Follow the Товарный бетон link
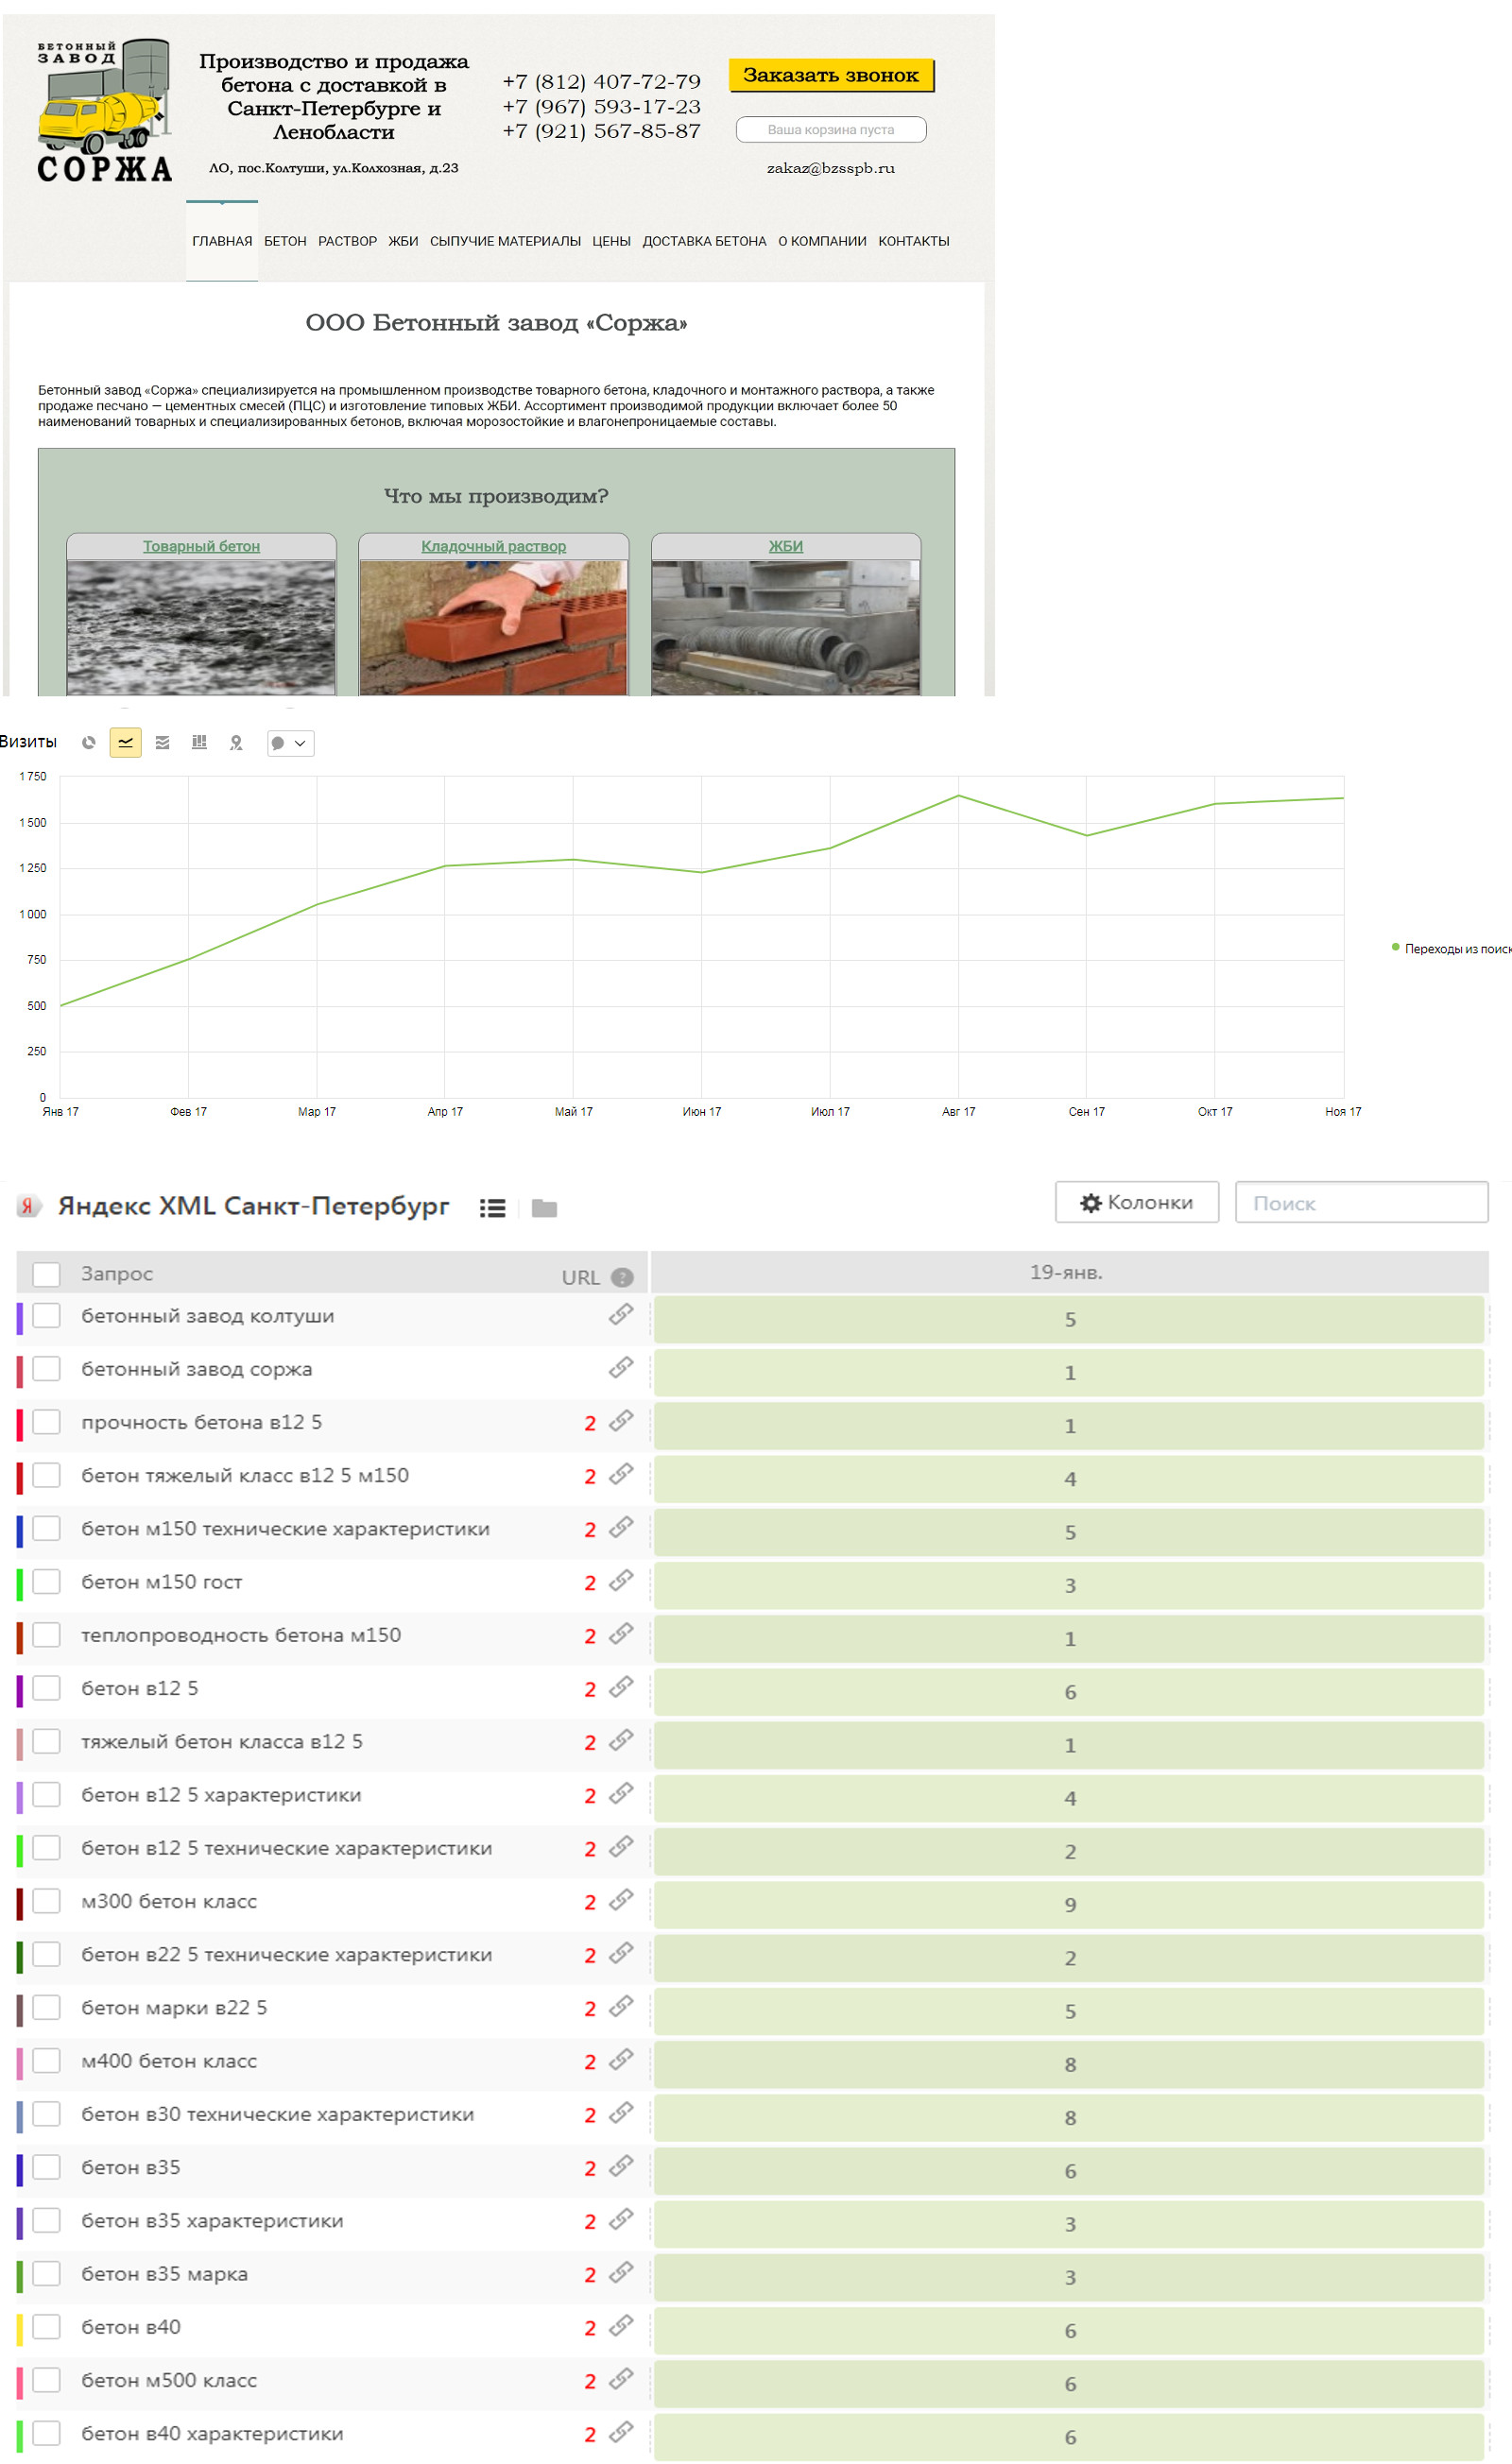 coord(201,546)
